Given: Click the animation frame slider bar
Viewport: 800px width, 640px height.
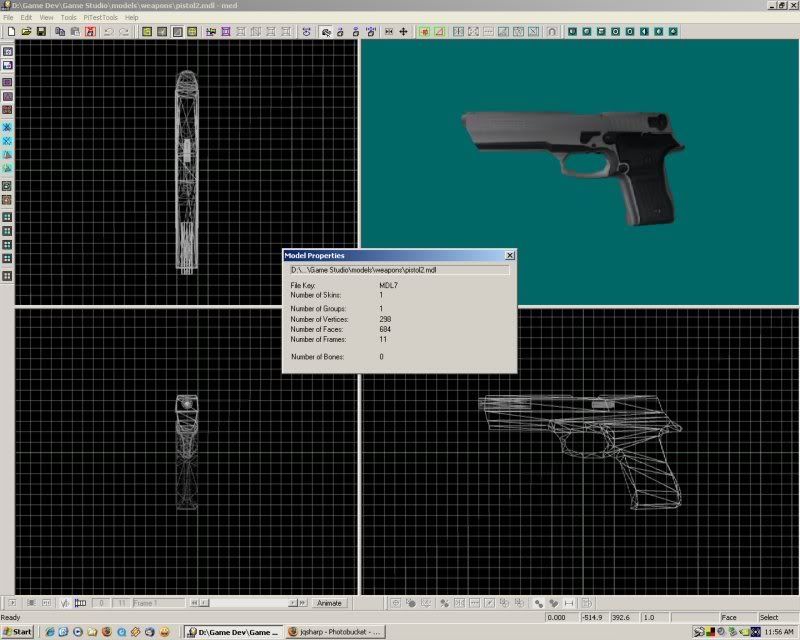Looking at the screenshot, I should click(250, 603).
